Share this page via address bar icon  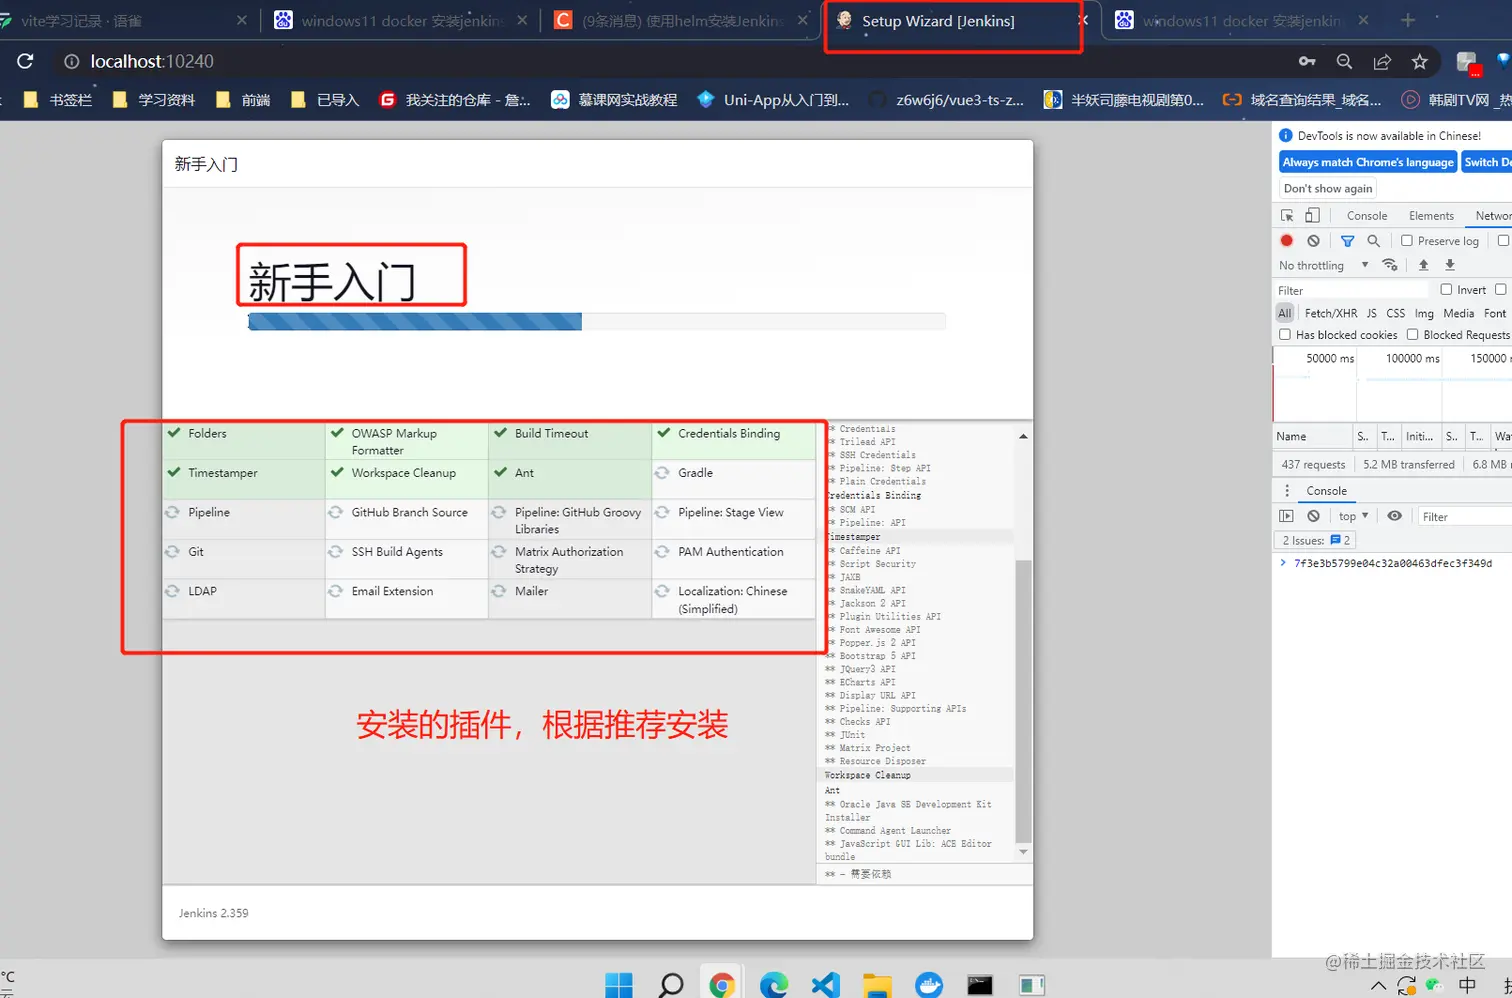[x=1382, y=61]
